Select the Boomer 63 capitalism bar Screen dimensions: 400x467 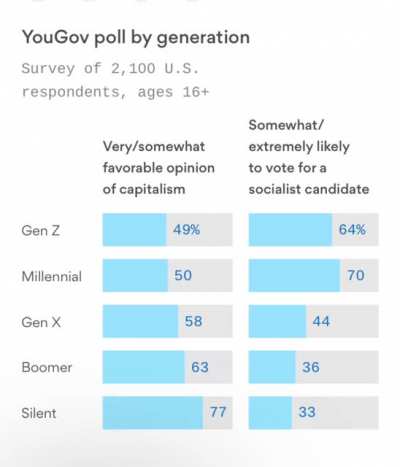pyautogui.click(x=167, y=367)
